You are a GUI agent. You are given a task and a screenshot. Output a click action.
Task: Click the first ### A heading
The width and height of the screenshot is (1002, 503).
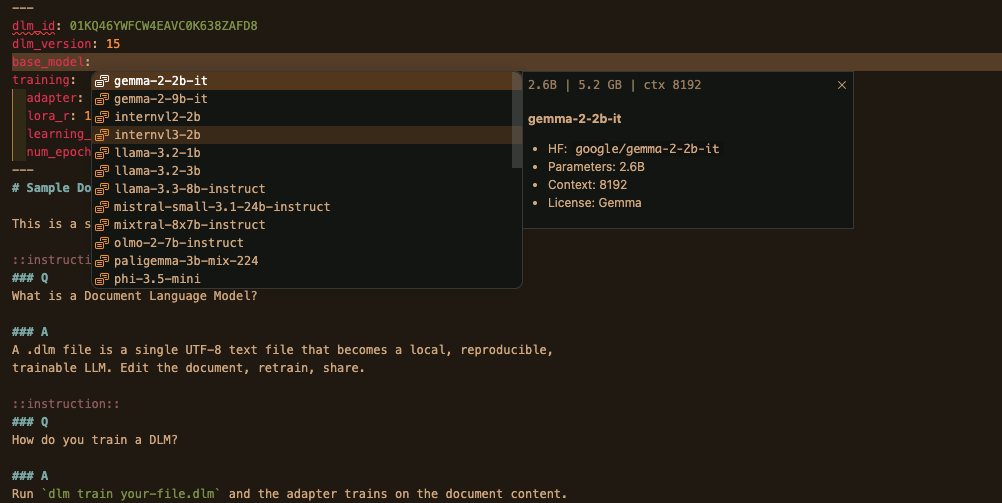(30, 332)
